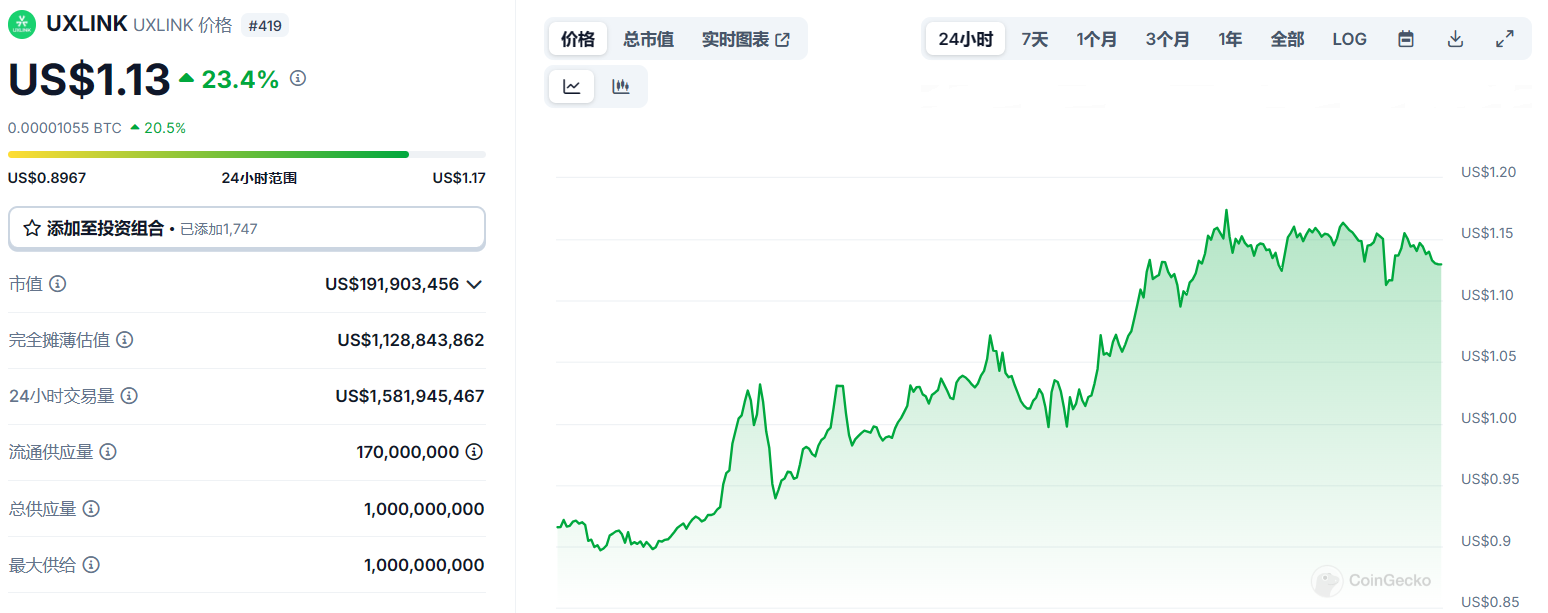Expand the market cap dropdown chevron
Viewport: 1548px width, 613px height.
(474, 284)
